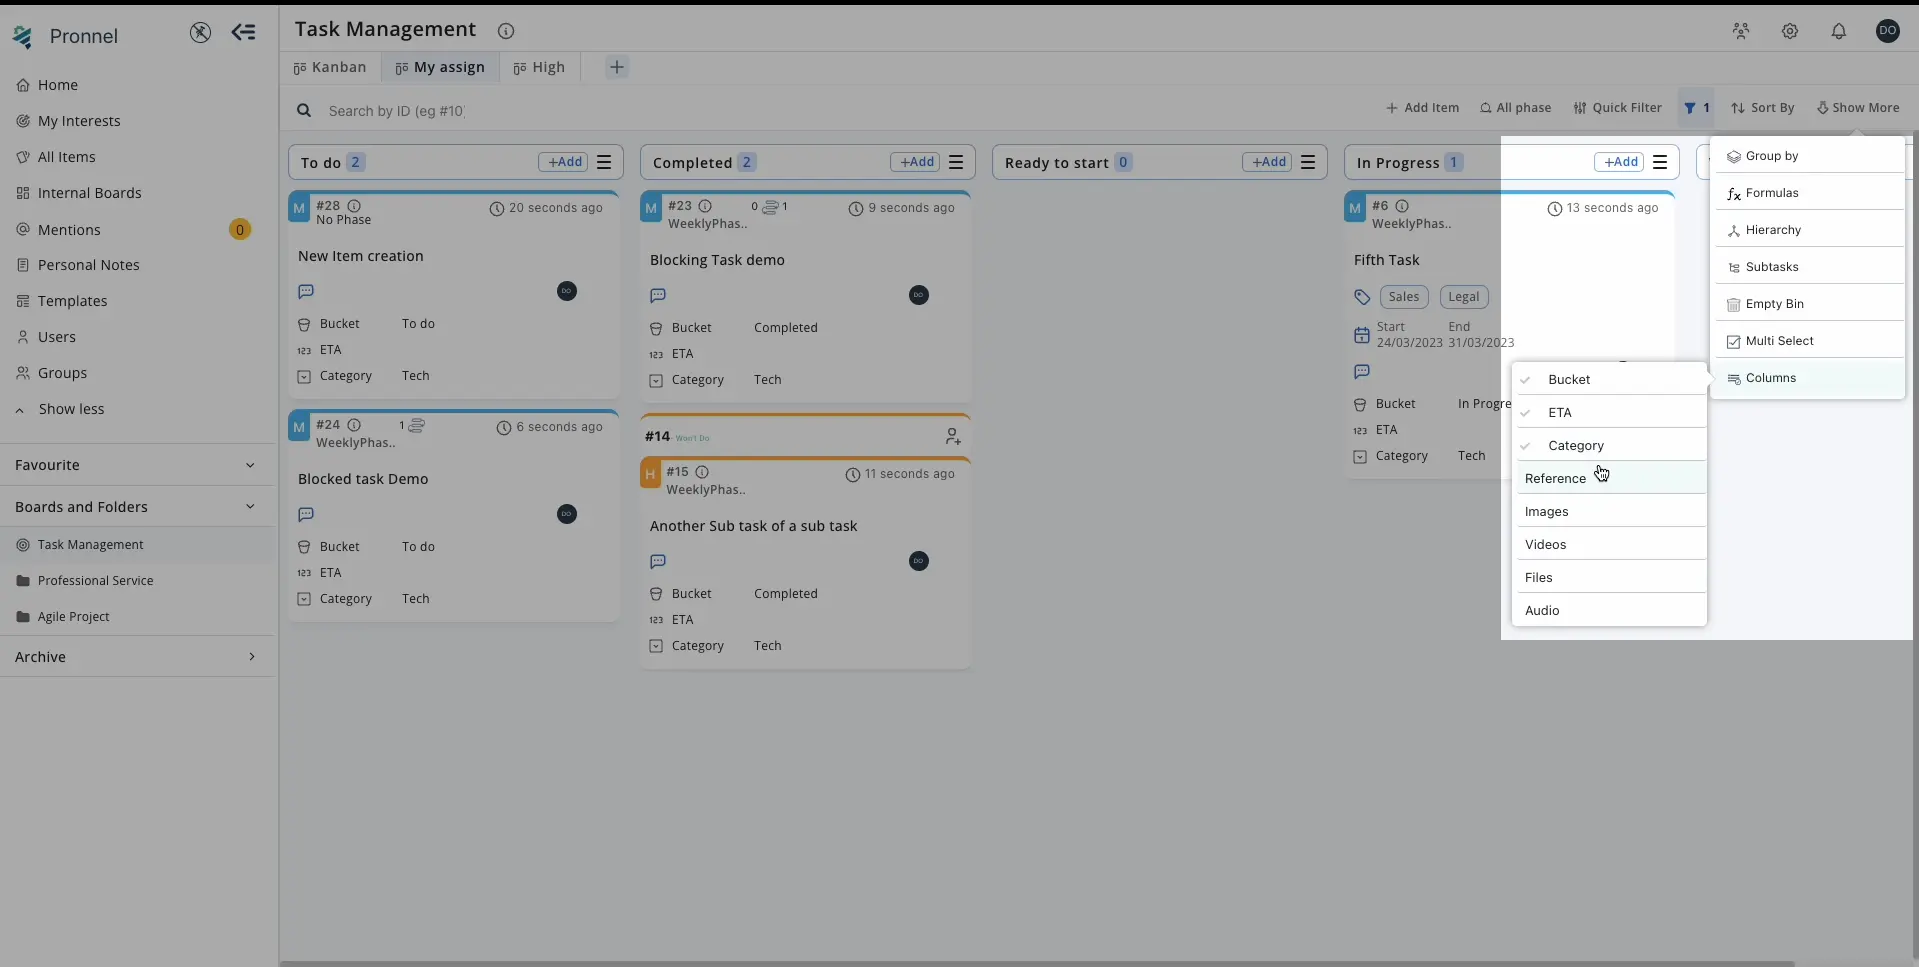Viewport: 1919px width, 967px height.
Task: Open the team members icon in the header
Action: point(1741,31)
